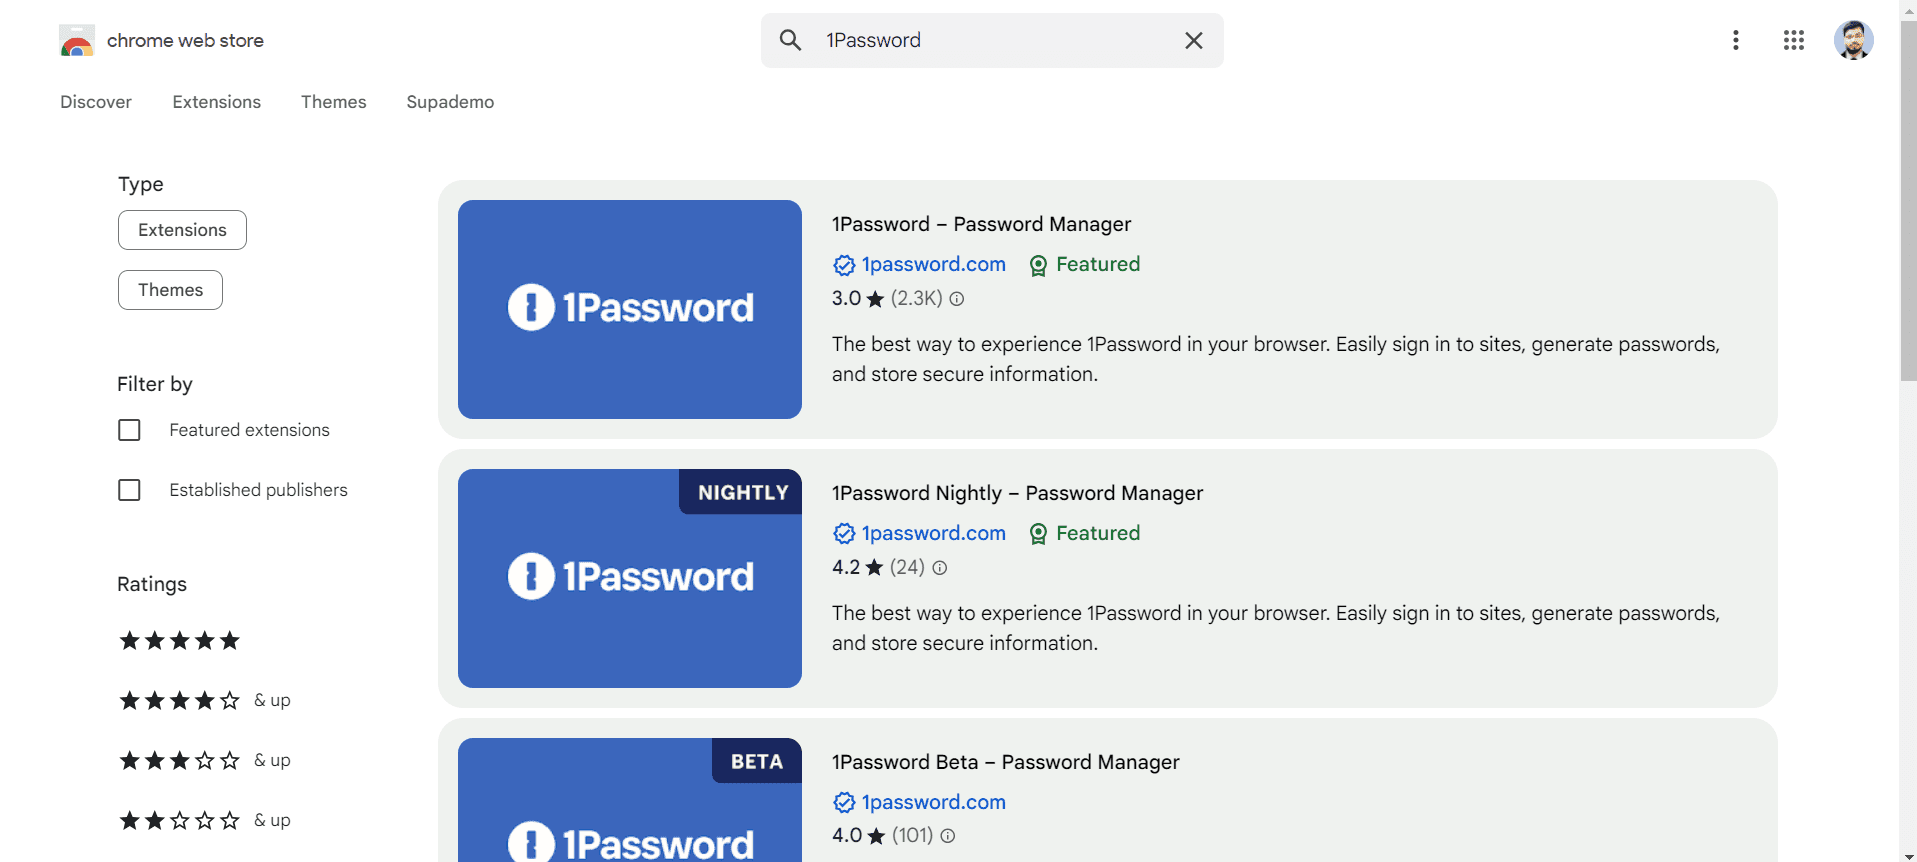Open the Google apps grid
This screenshot has height=862, width=1917.
pos(1793,40)
